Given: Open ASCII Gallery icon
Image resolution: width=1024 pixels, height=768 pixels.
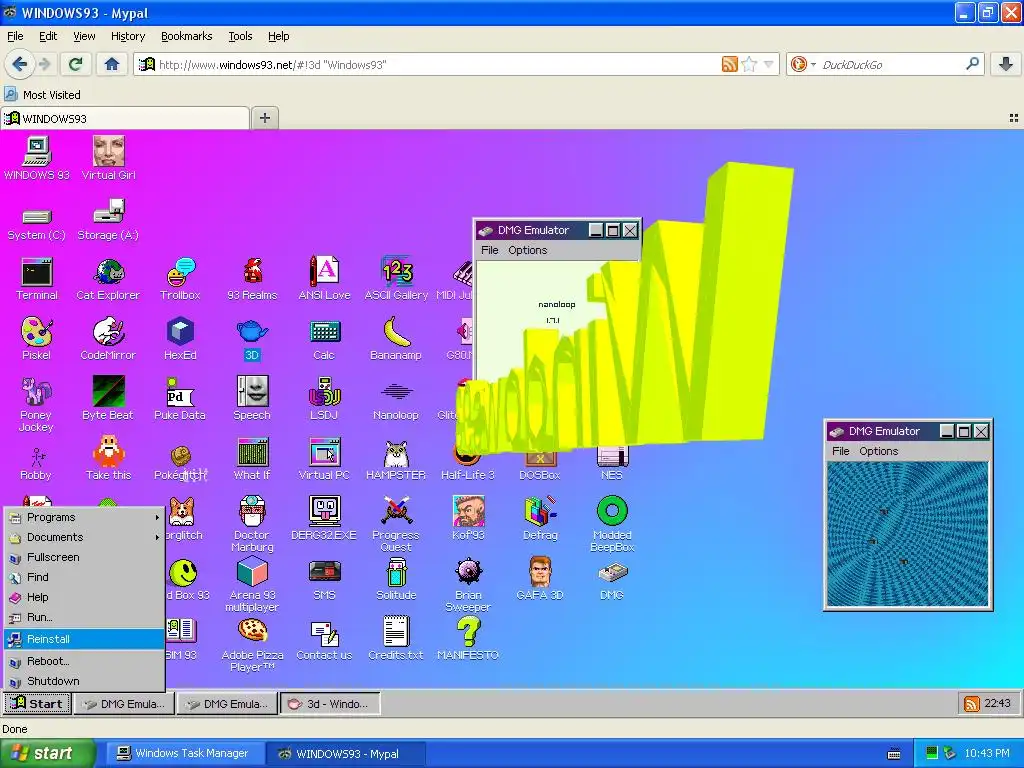Looking at the screenshot, I should [396, 279].
